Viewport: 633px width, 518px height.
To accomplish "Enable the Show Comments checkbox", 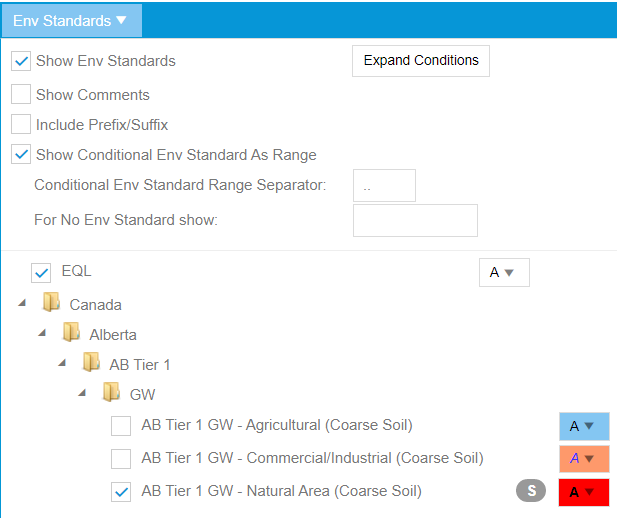I will click(x=21, y=95).
